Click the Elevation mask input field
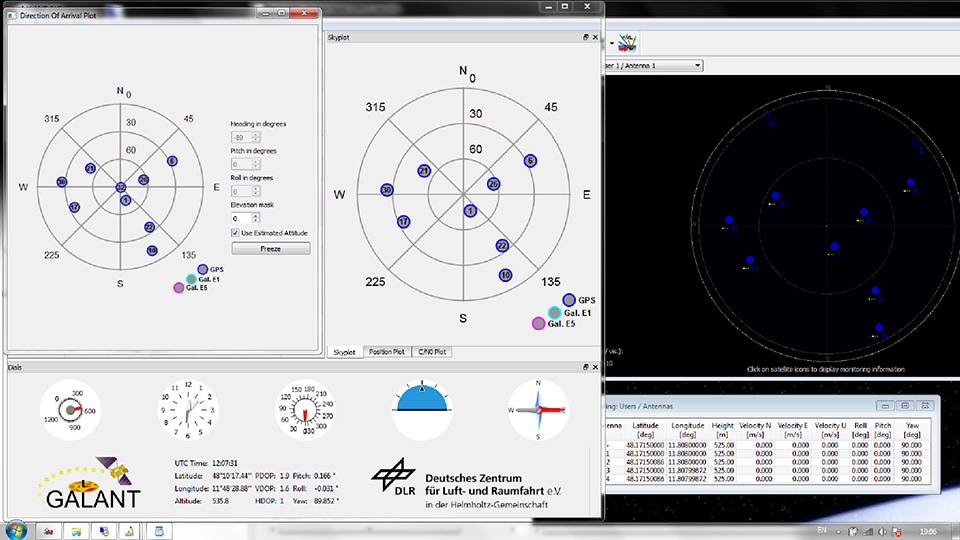 (242, 217)
